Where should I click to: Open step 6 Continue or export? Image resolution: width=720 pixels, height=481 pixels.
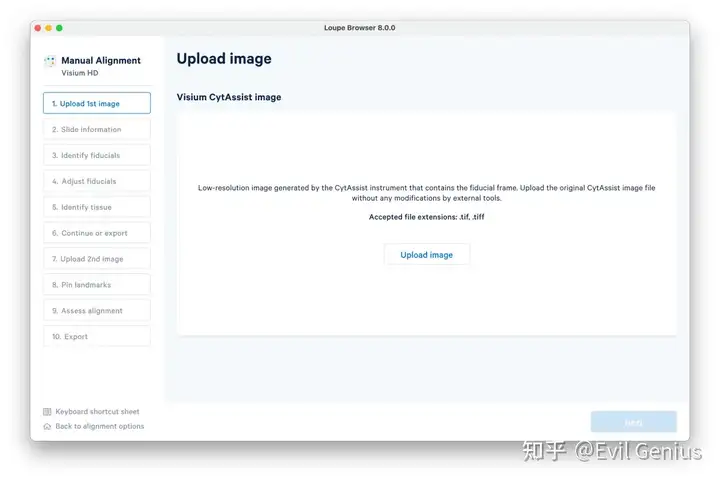(x=97, y=233)
